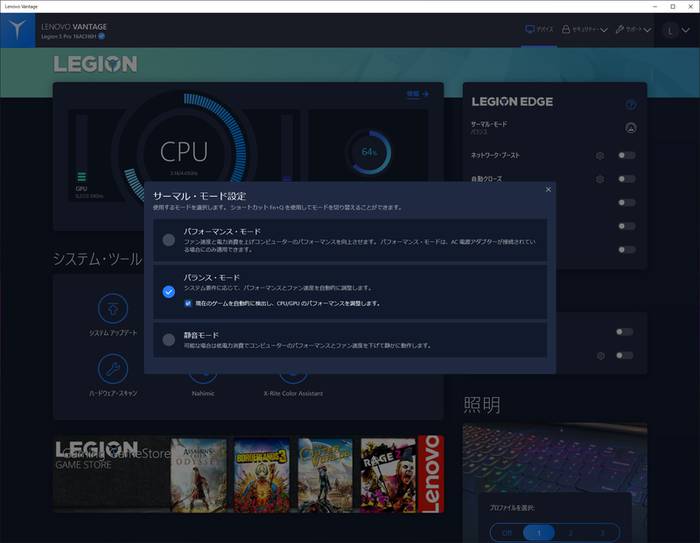This screenshot has width=700, height=543.
Task: Close the thermal mode settings dialog
Action: 548,189
